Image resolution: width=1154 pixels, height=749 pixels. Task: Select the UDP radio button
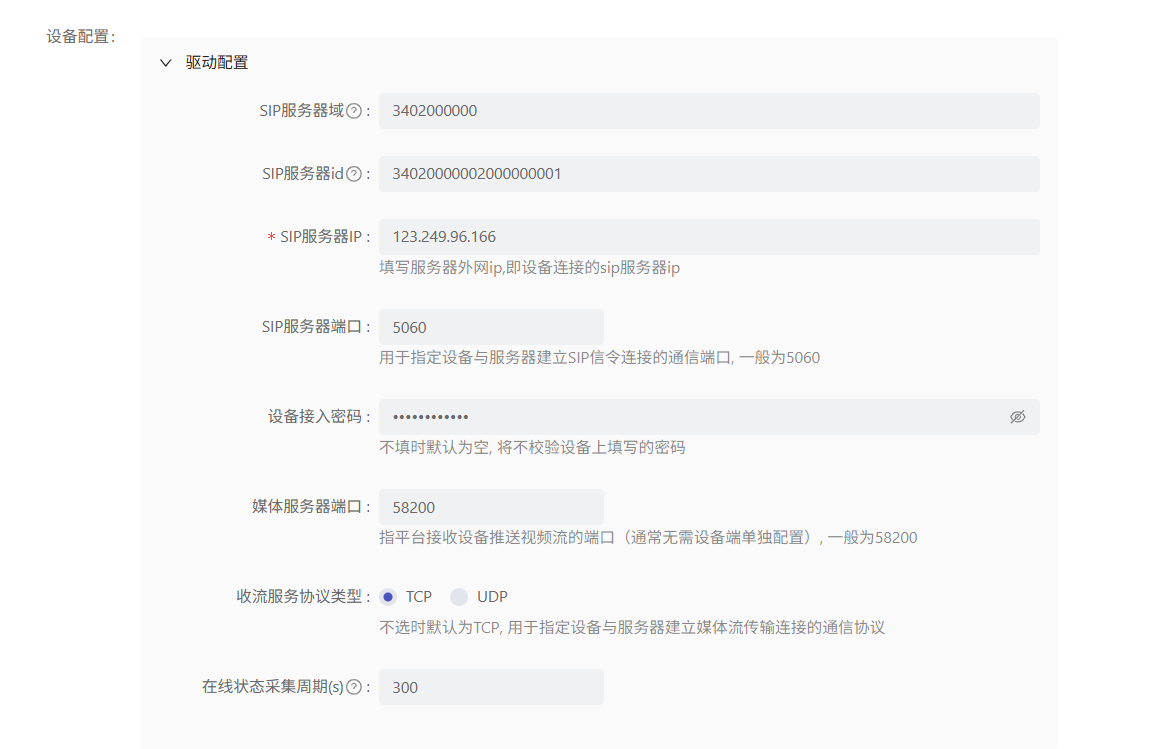coord(459,597)
